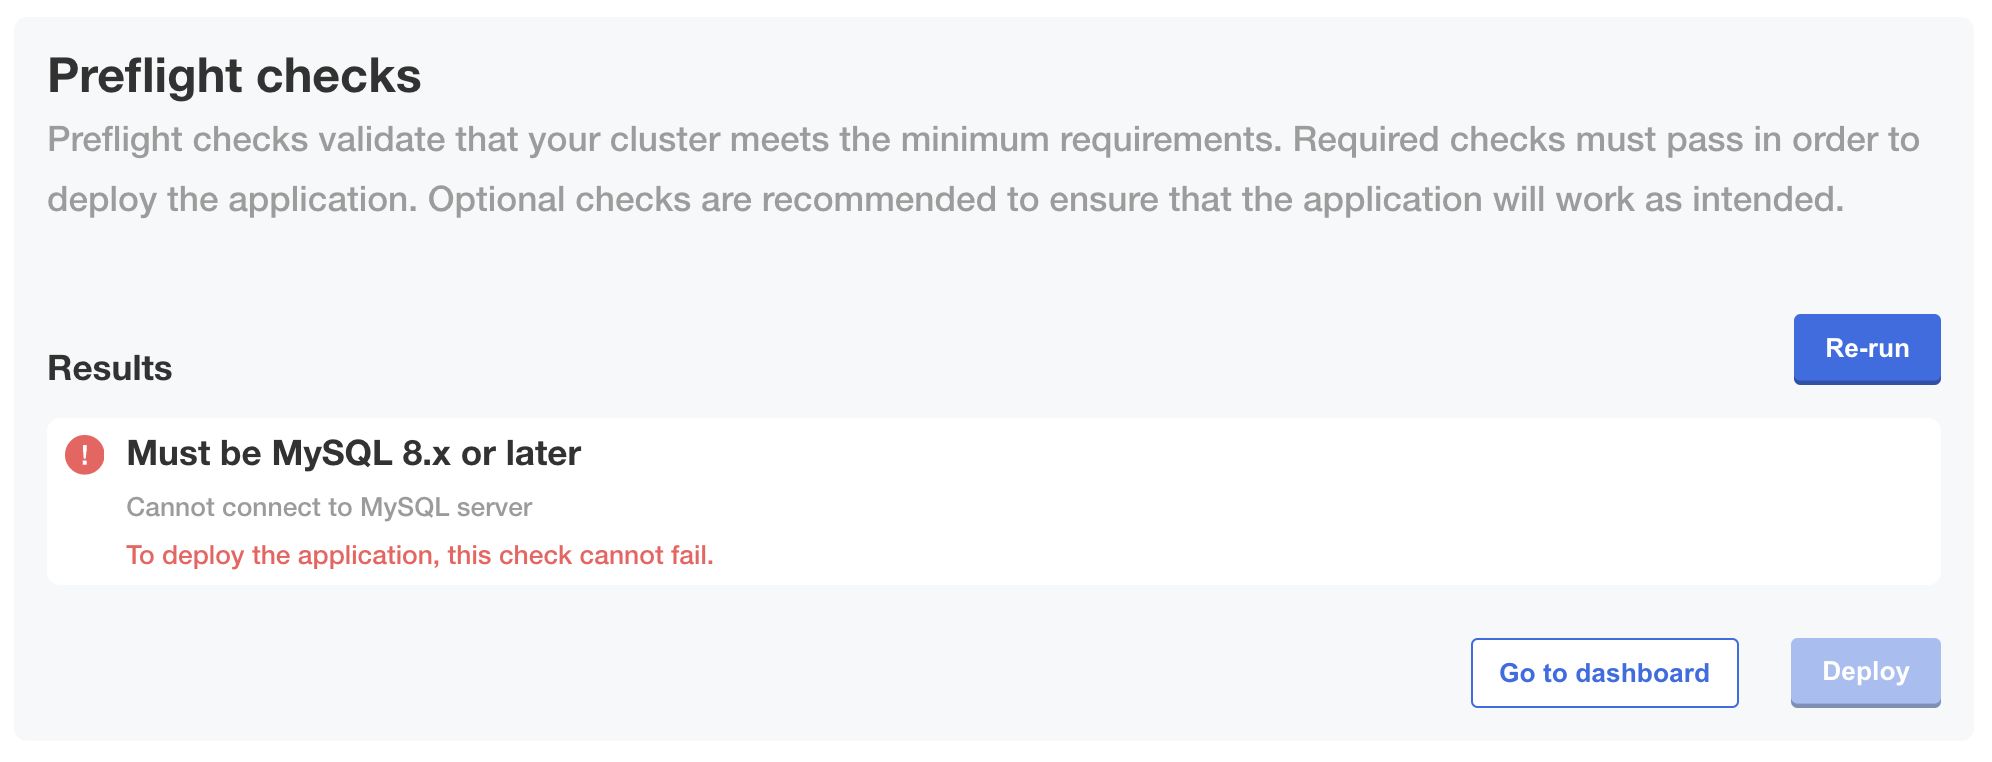
Task: Click the Results section heading
Action: coord(109,366)
